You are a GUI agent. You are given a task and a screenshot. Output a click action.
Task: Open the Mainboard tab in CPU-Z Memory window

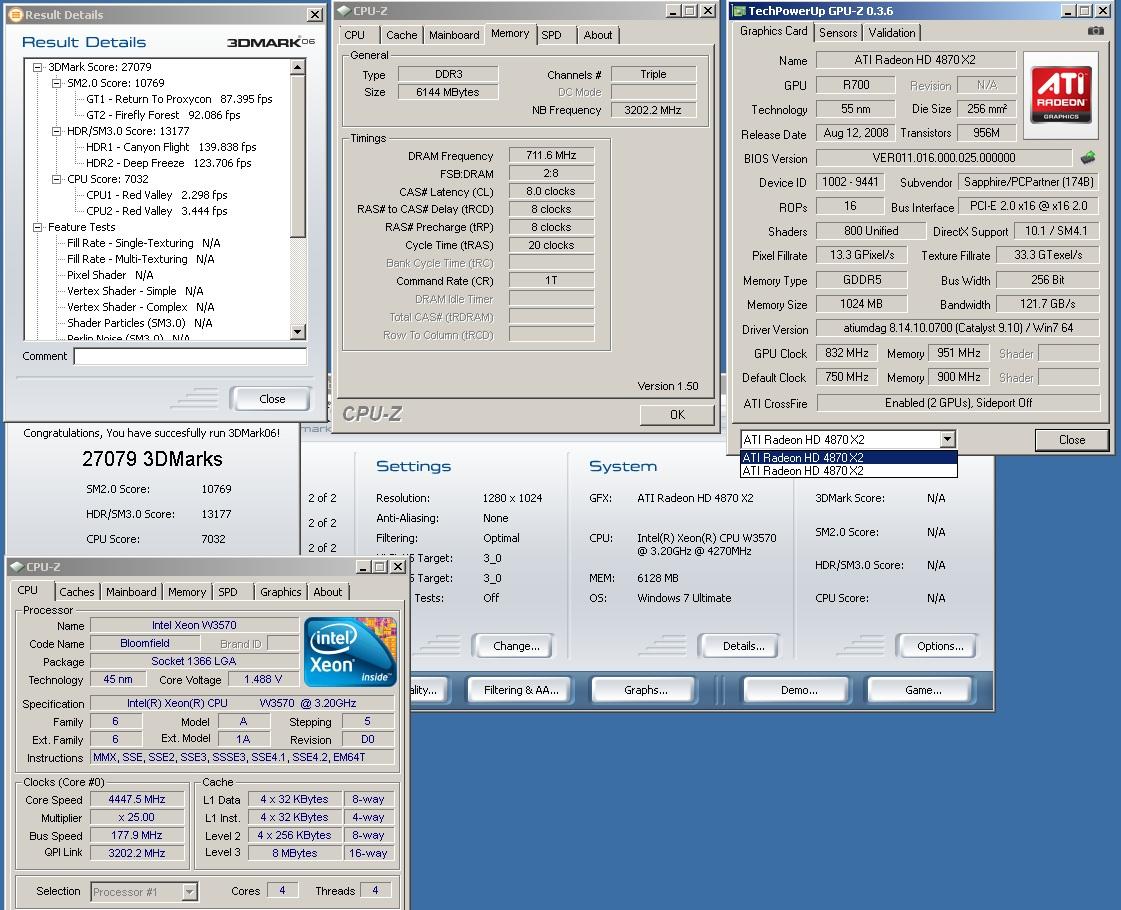coord(454,35)
